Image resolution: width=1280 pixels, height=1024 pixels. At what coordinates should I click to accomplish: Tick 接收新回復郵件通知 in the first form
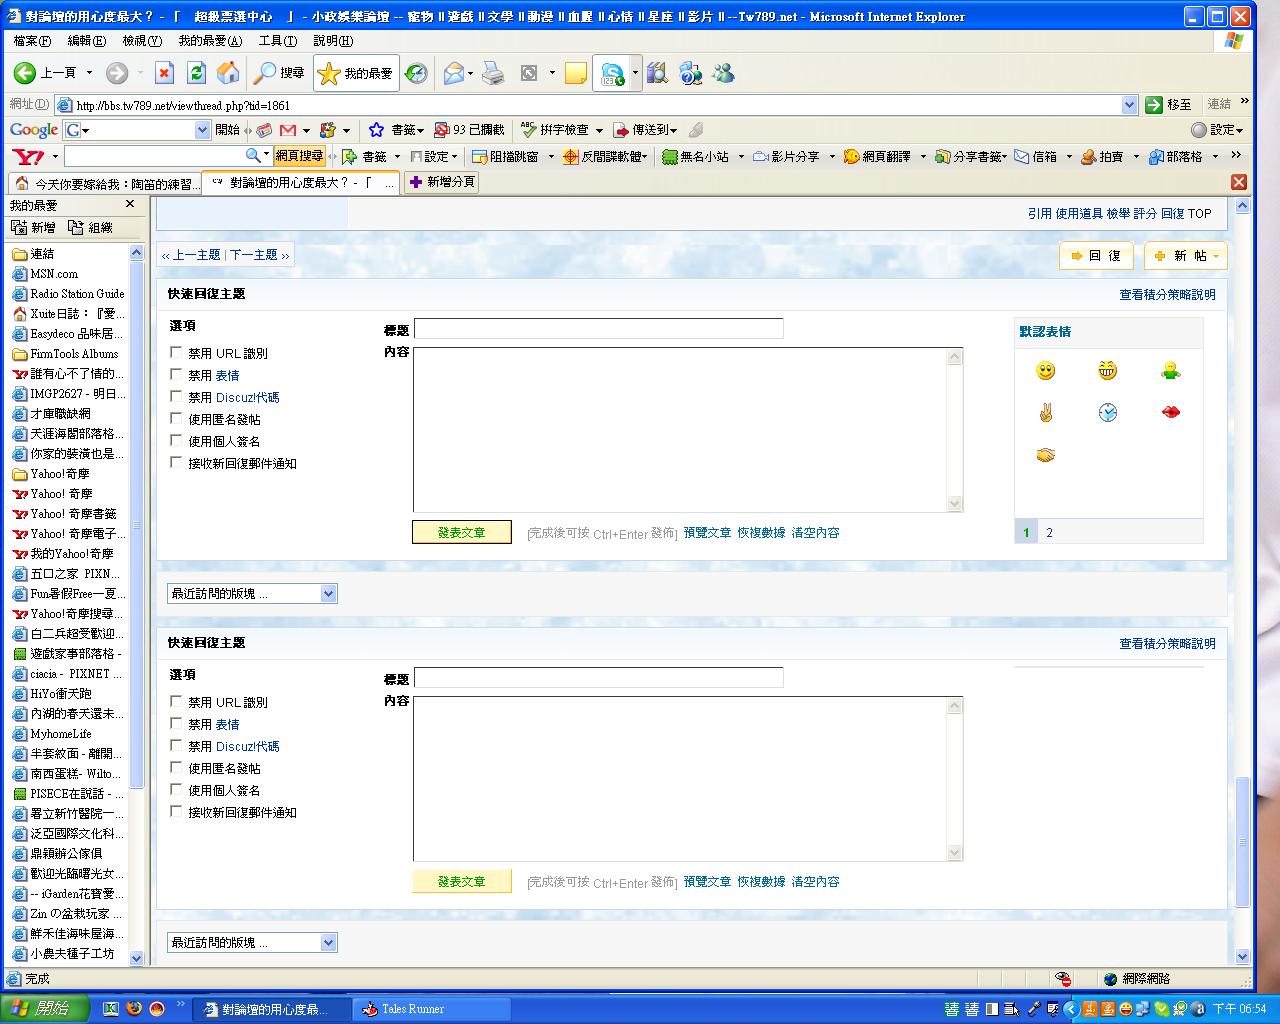point(176,462)
